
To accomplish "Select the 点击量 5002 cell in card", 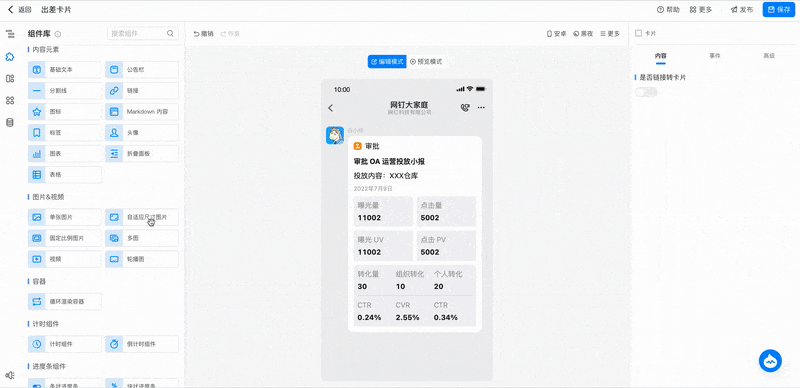I will tap(446, 211).
